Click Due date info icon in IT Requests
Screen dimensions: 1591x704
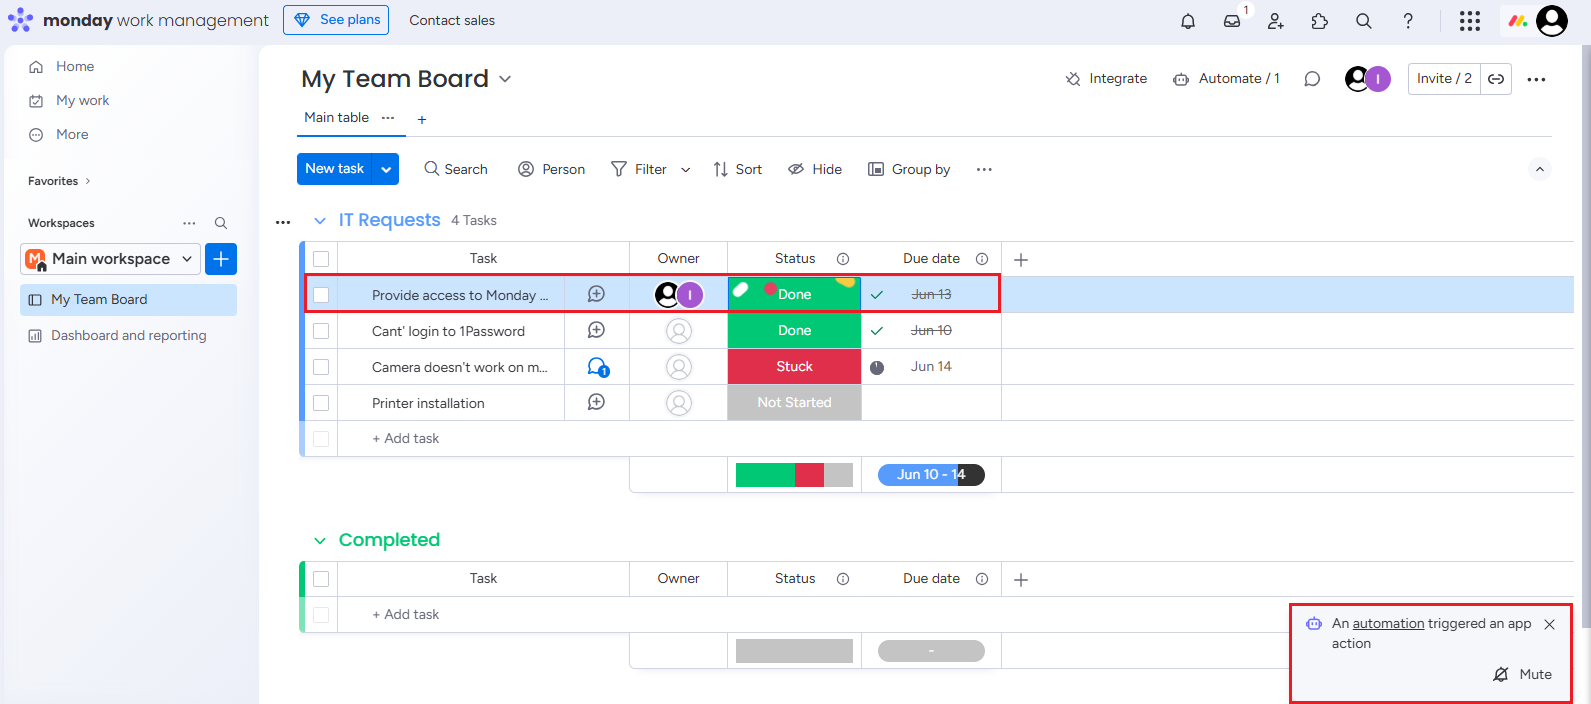tap(982, 259)
